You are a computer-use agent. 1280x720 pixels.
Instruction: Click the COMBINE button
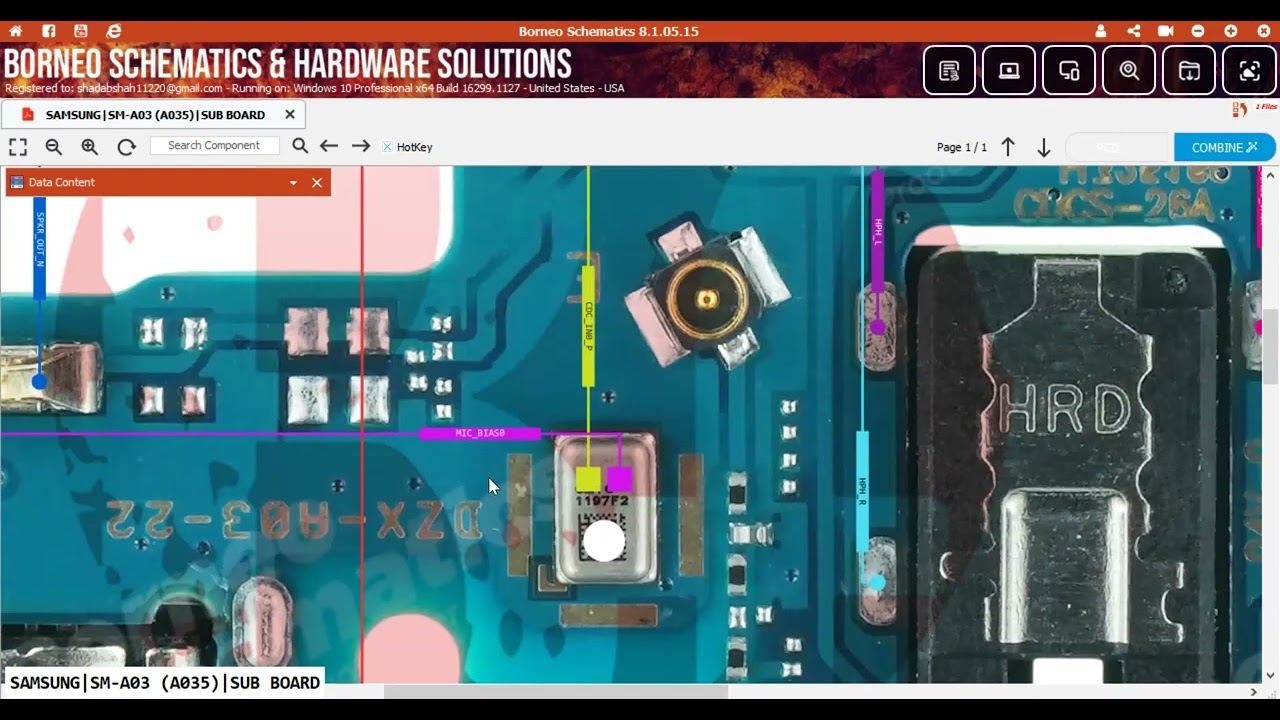1224,147
